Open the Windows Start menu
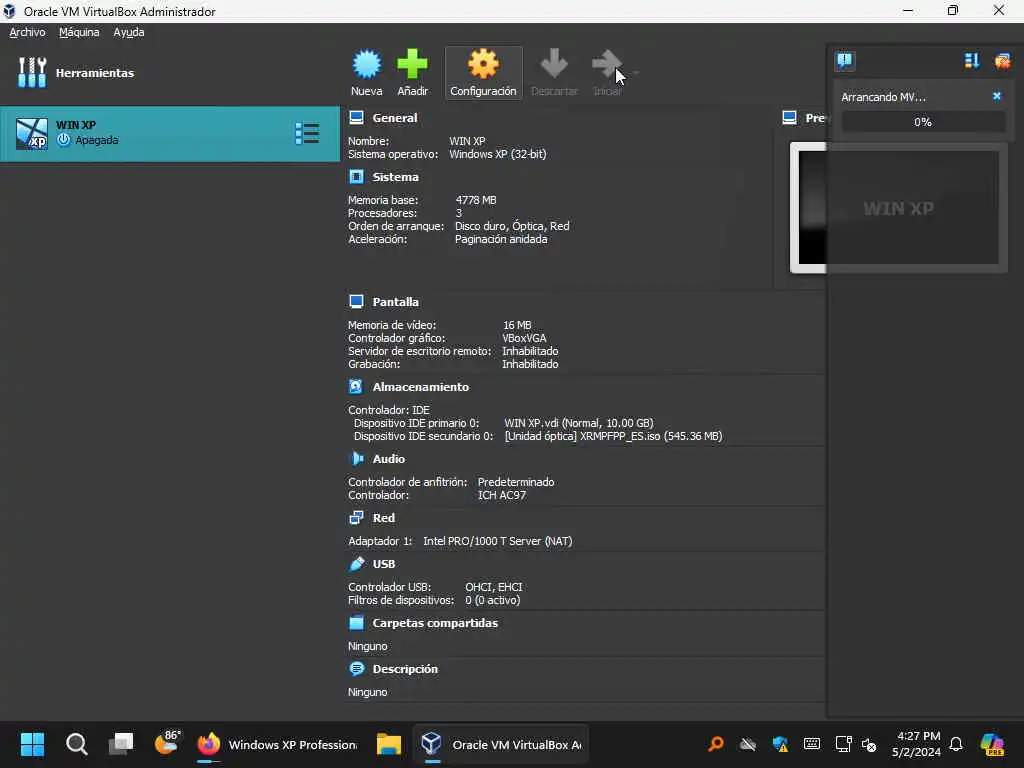The width and height of the screenshot is (1024, 768). (x=32, y=744)
